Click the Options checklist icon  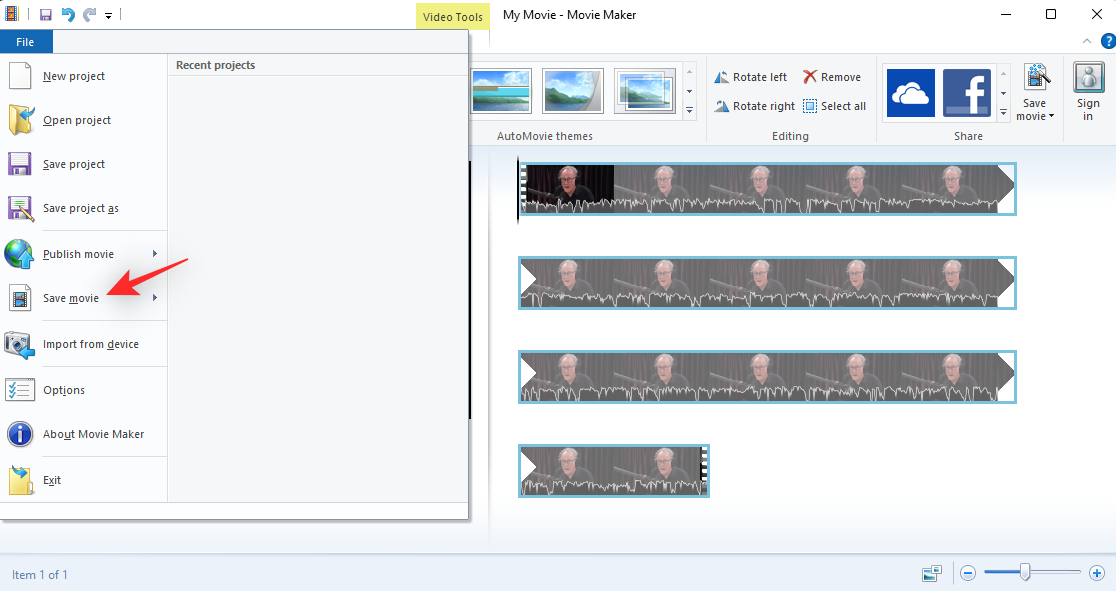(20, 390)
